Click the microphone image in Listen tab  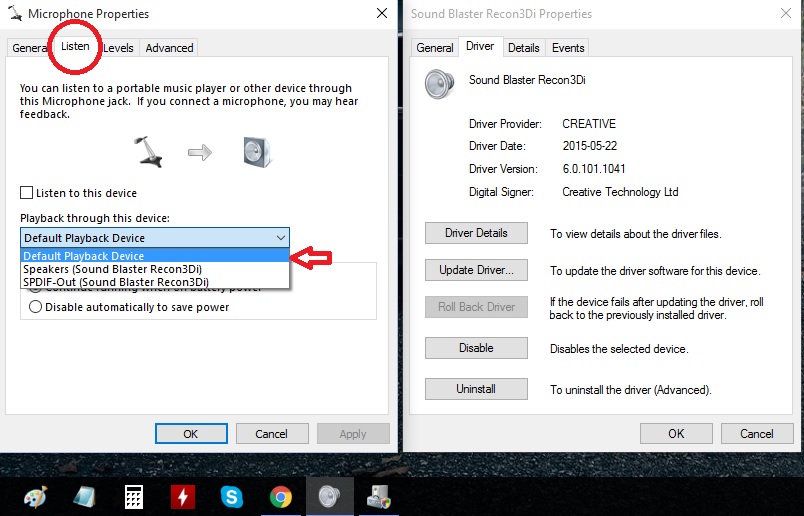[149, 151]
